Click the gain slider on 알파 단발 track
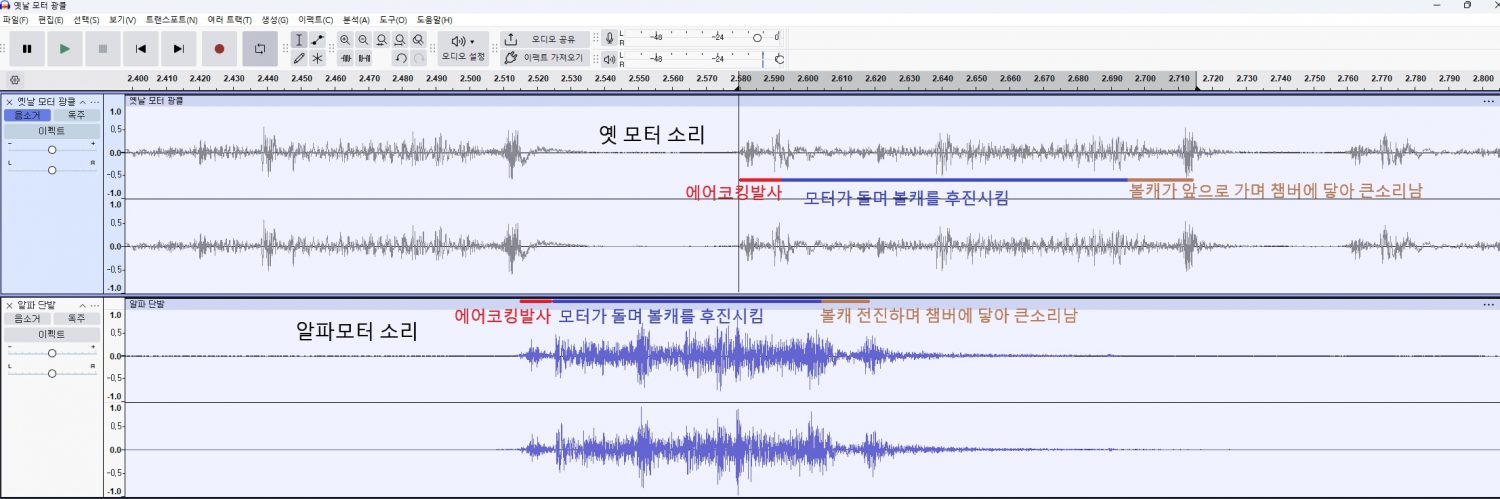The height and width of the screenshot is (499, 1500). point(52,352)
